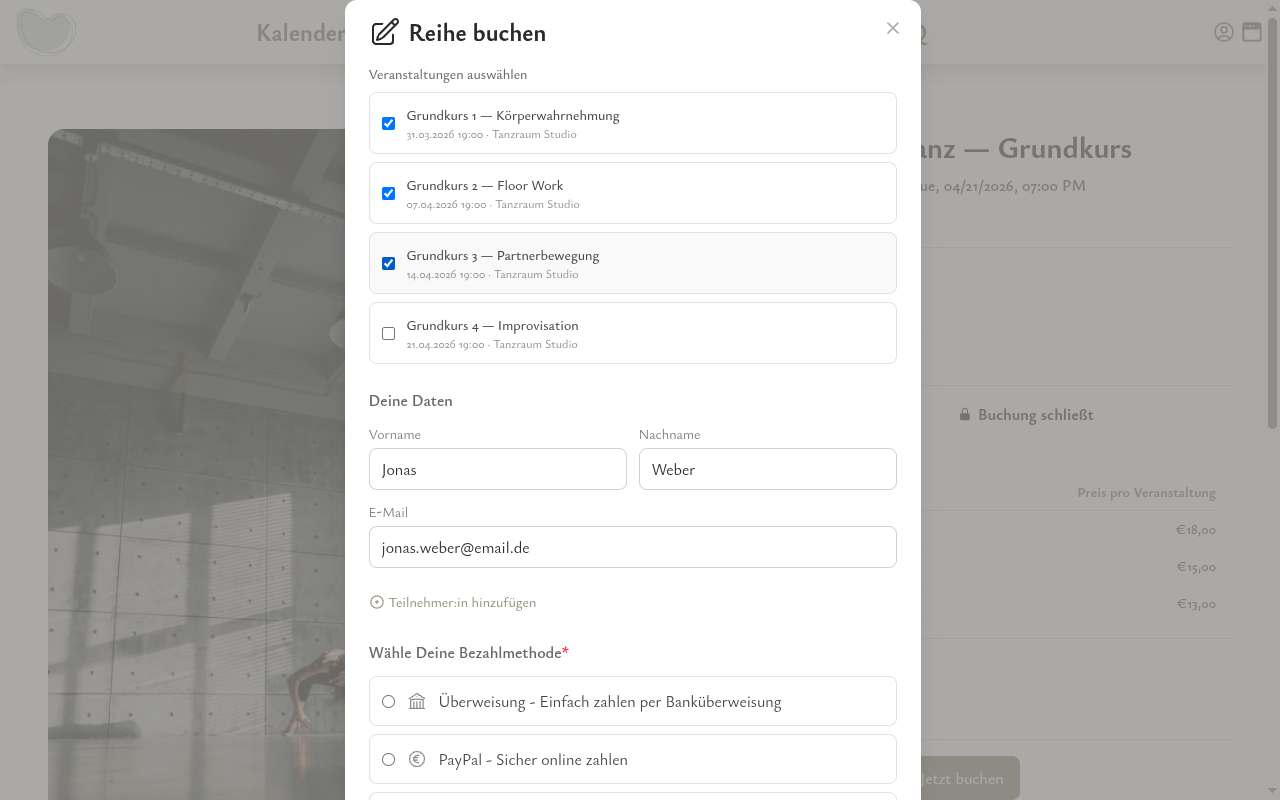Click the Vorname input field

(498, 469)
